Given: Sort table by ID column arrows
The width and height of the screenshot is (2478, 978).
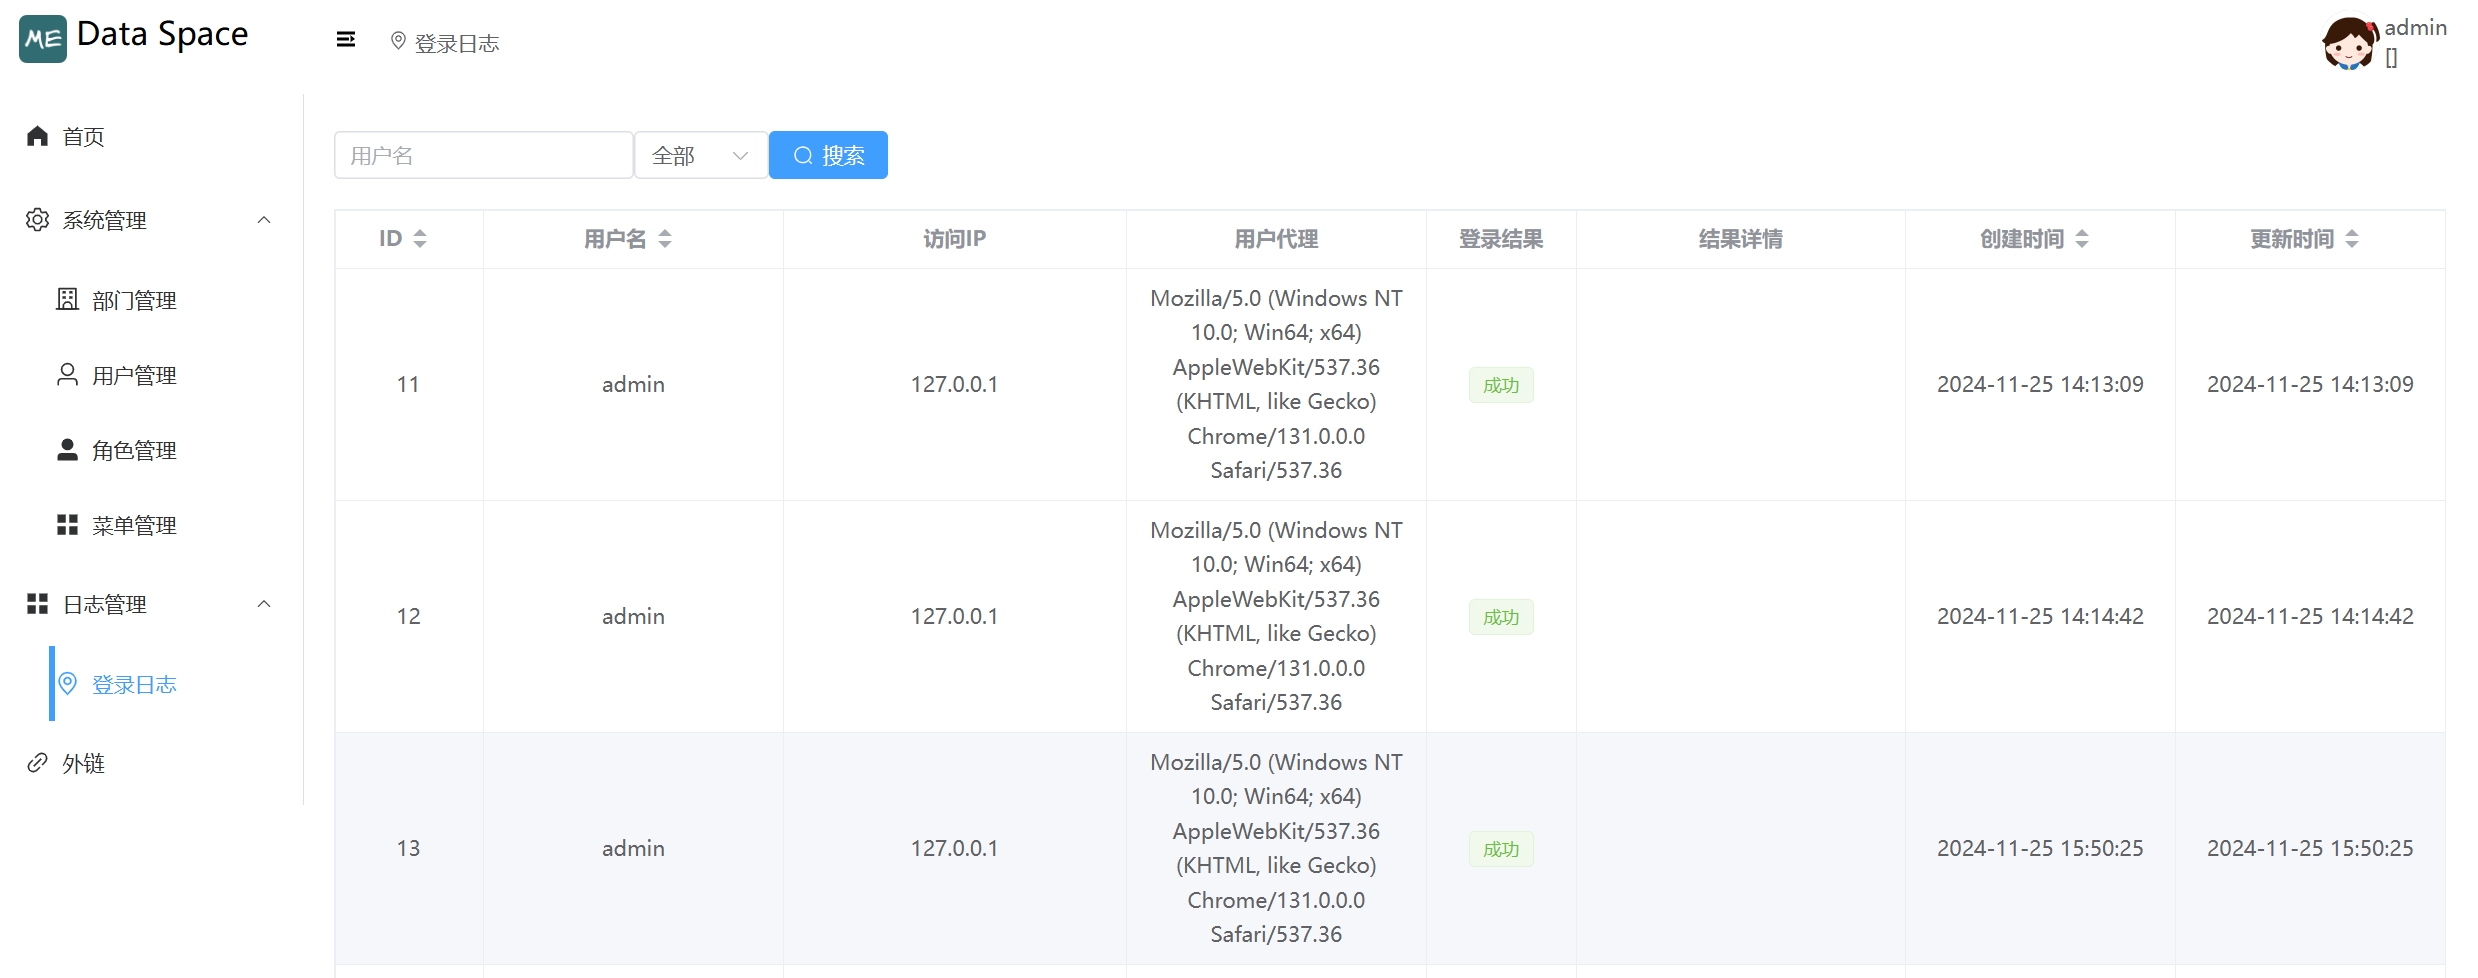Looking at the screenshot, I should pos(420,239).
